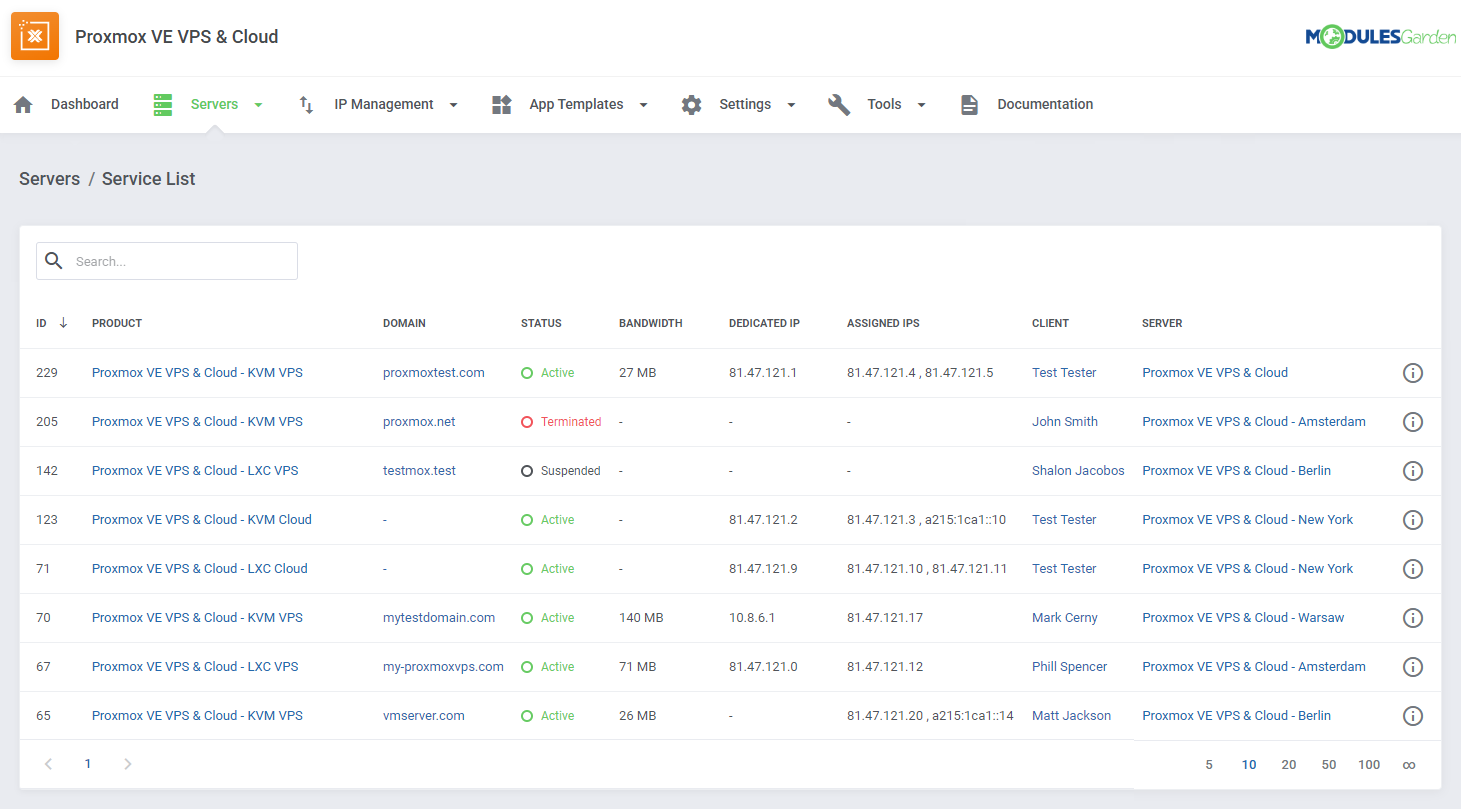Image resolution: width=1461 pixels, height=809 pixels.
Task: Click the grid icon beside App Templates
Action: [501, 103]
